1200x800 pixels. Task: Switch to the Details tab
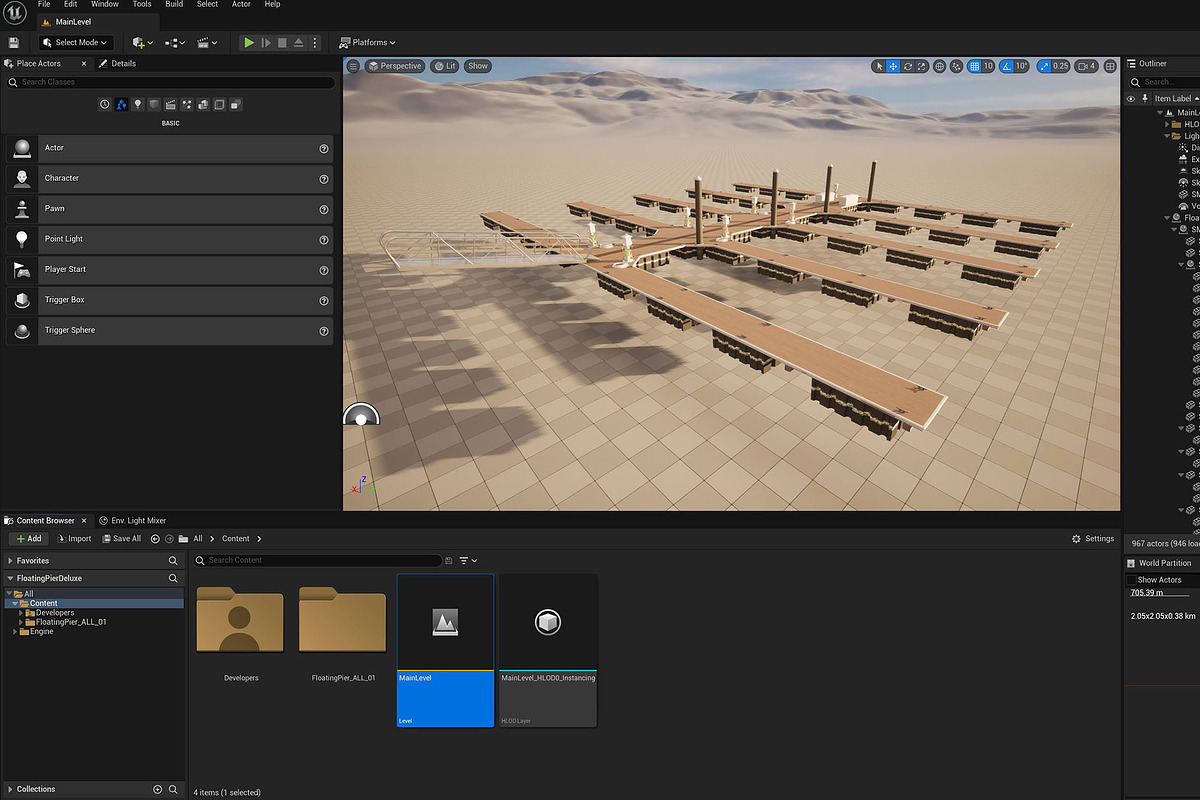click(118, 63)
